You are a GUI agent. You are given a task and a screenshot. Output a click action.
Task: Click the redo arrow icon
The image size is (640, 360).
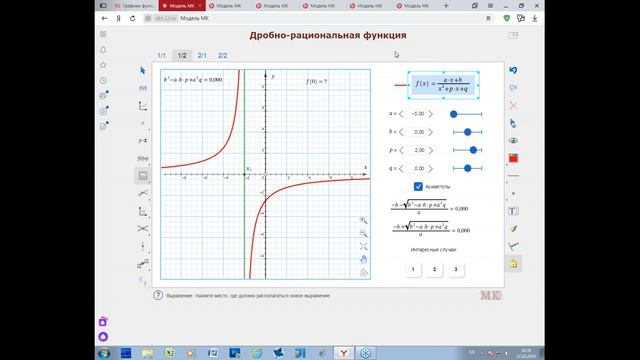click(513, 88)
